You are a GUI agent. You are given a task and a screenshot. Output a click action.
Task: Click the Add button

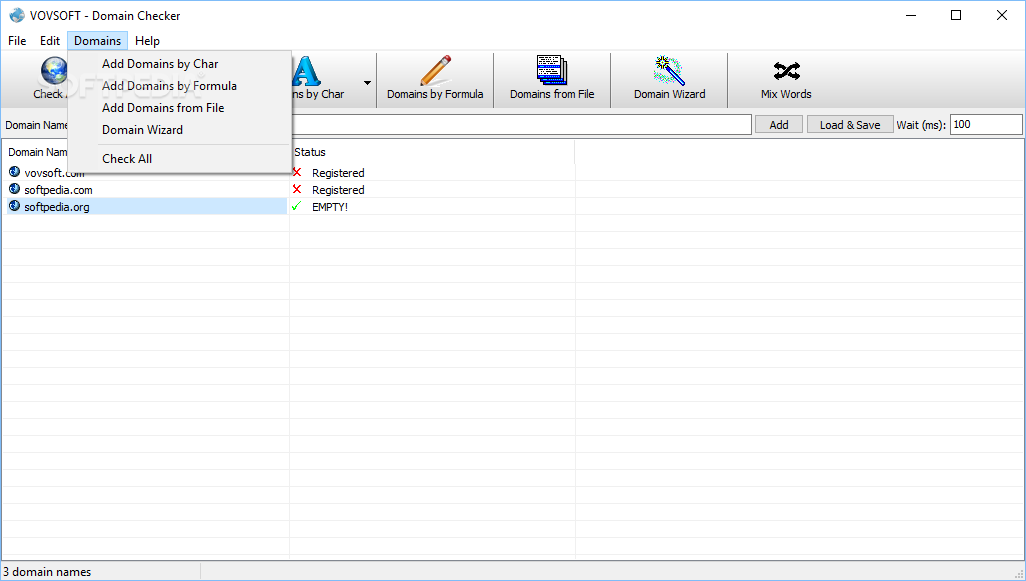(x=779, y=124)
